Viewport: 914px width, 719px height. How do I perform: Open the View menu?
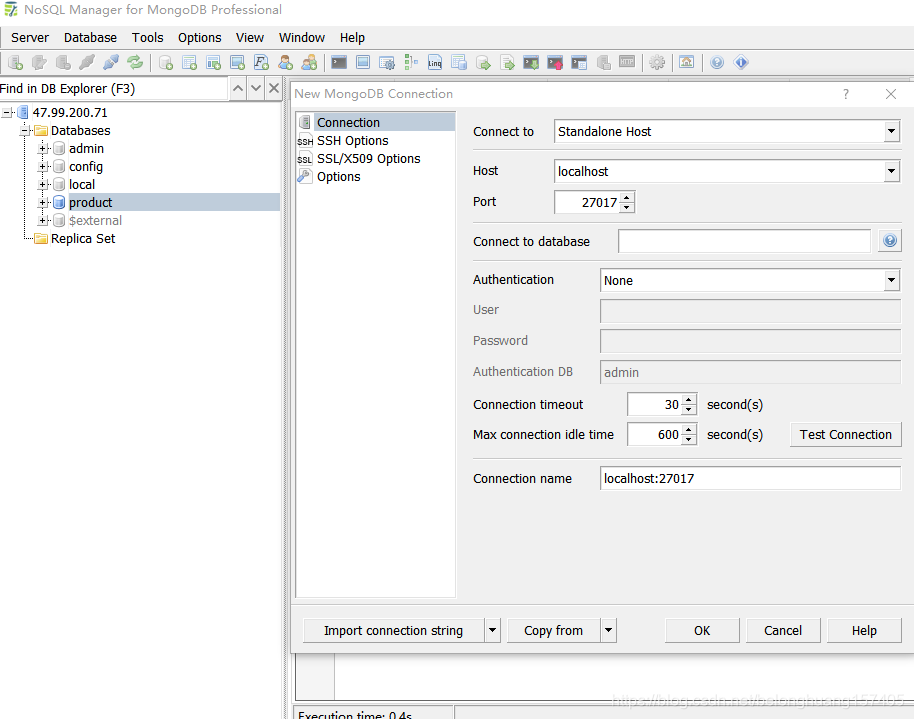249,38
